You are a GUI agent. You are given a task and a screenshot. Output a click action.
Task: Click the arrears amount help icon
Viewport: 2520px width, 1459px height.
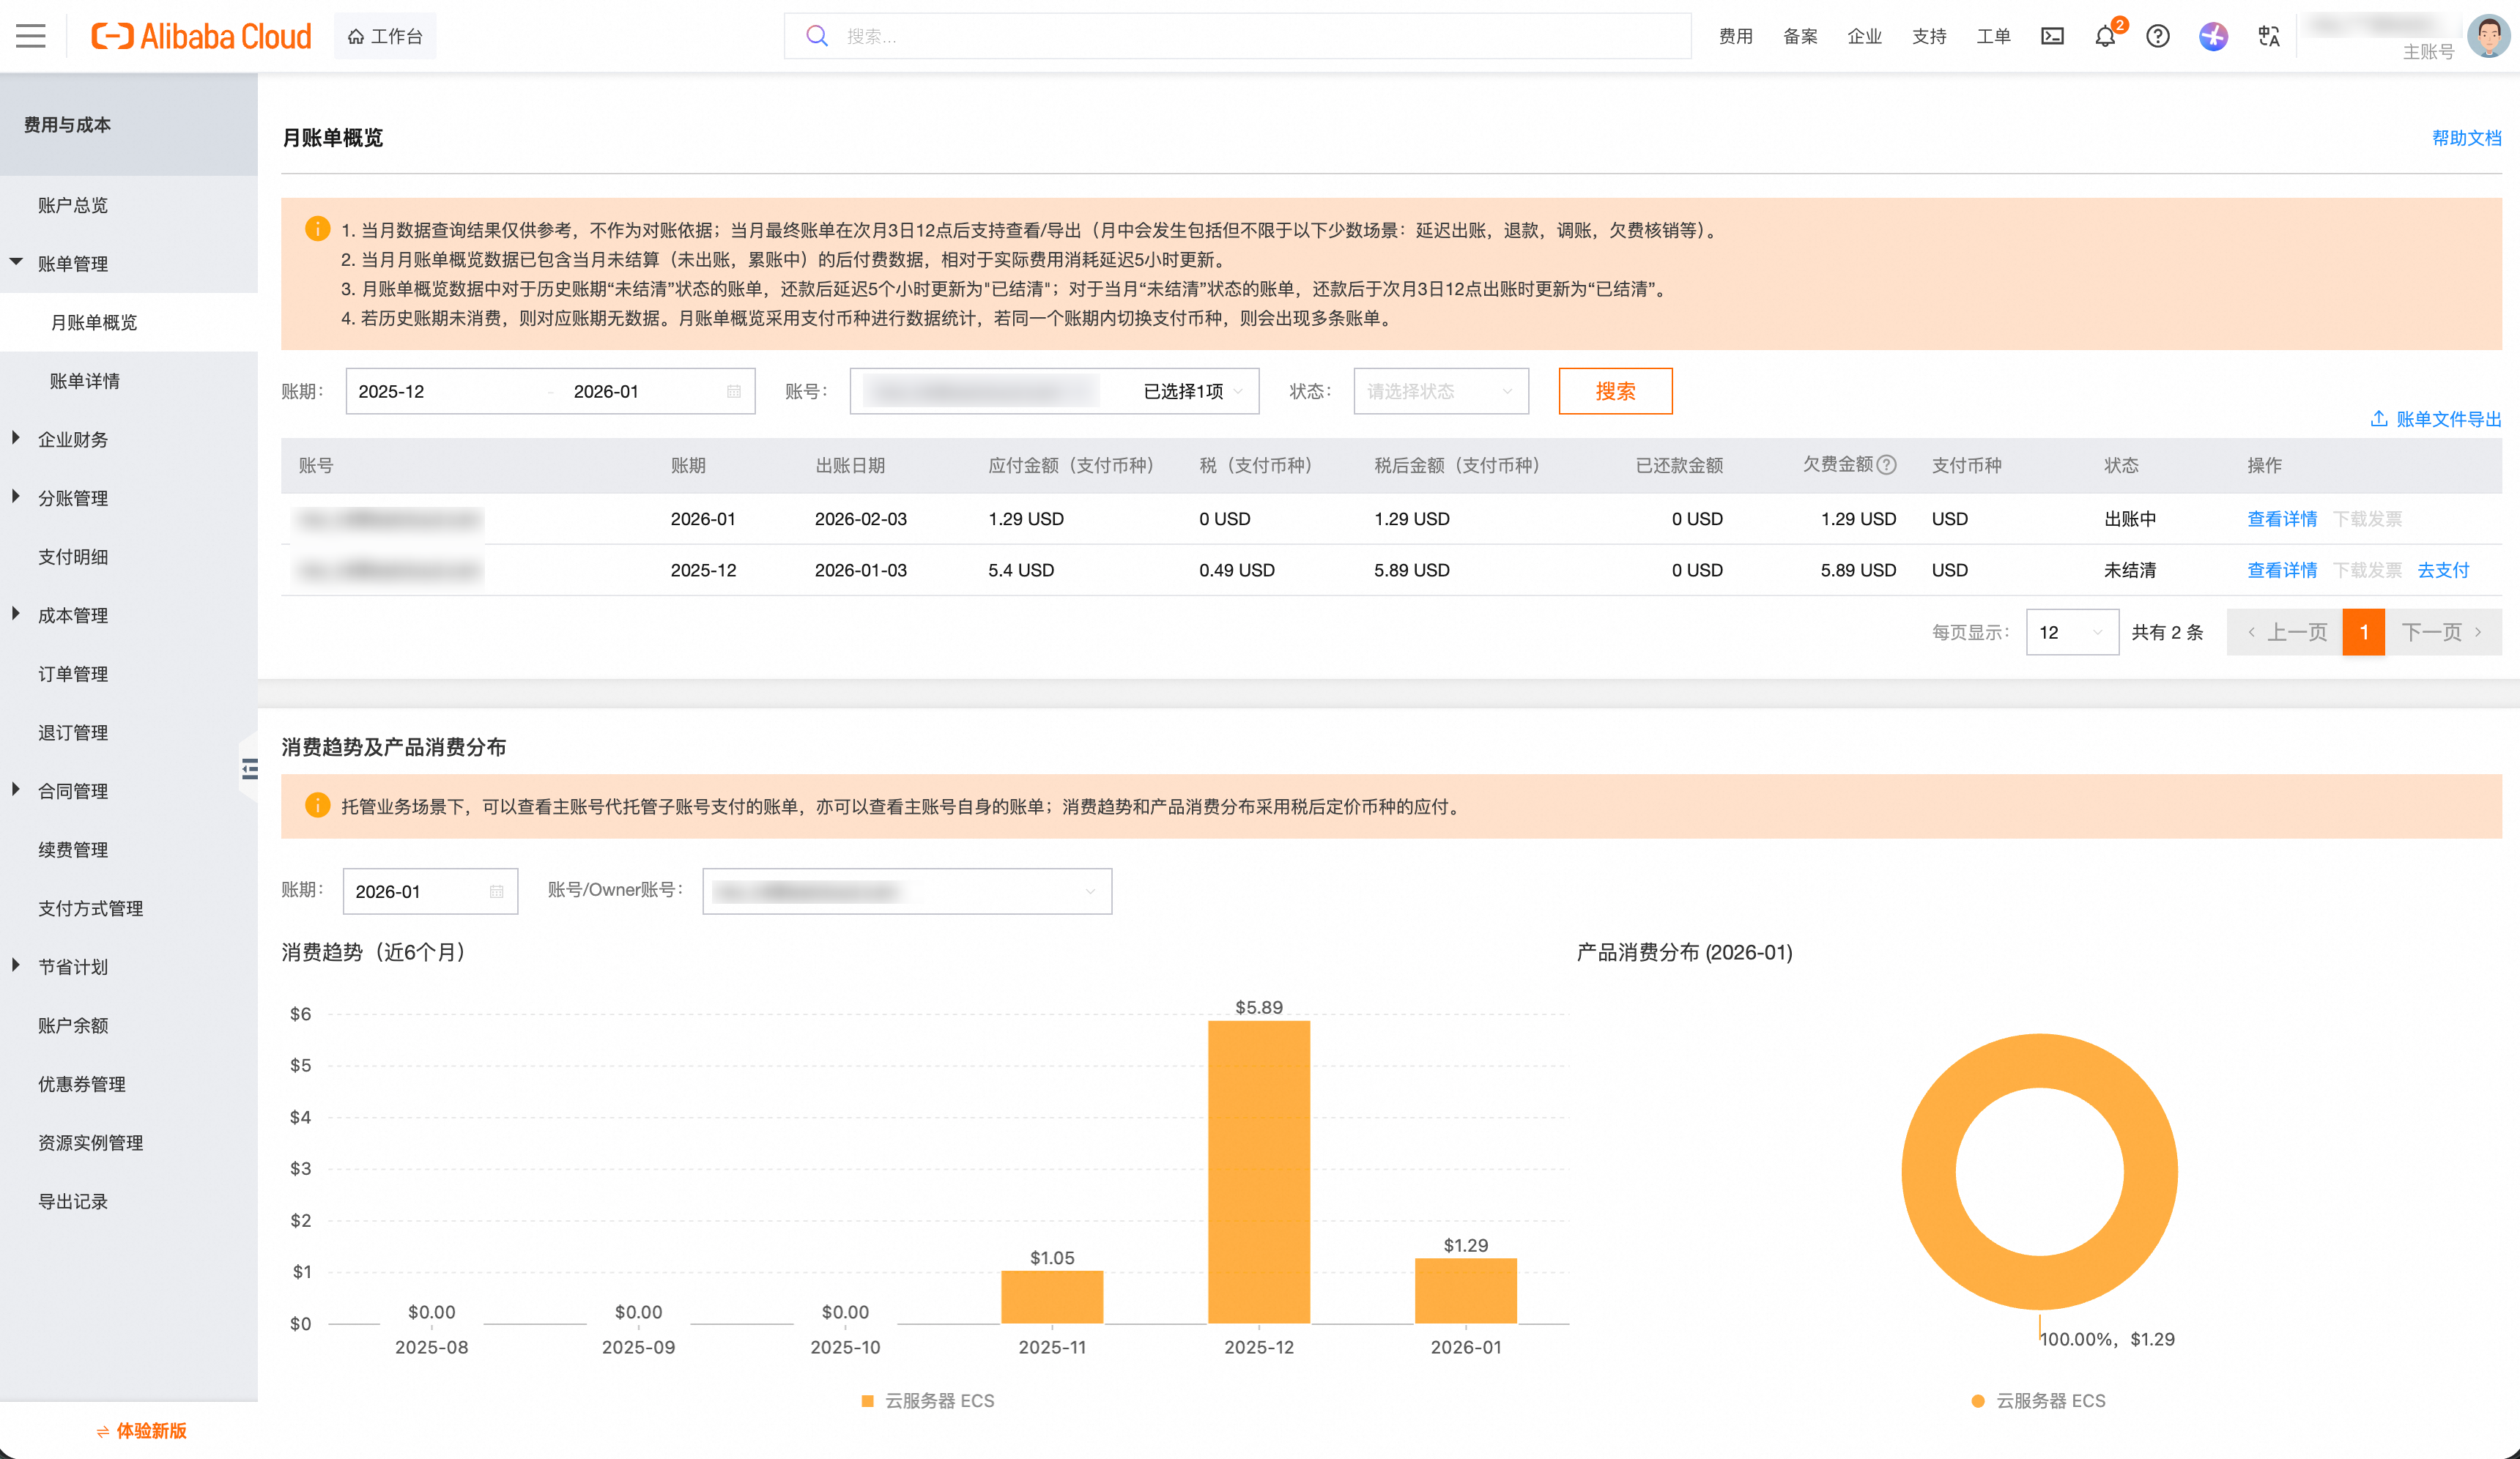click(1887, 464)
